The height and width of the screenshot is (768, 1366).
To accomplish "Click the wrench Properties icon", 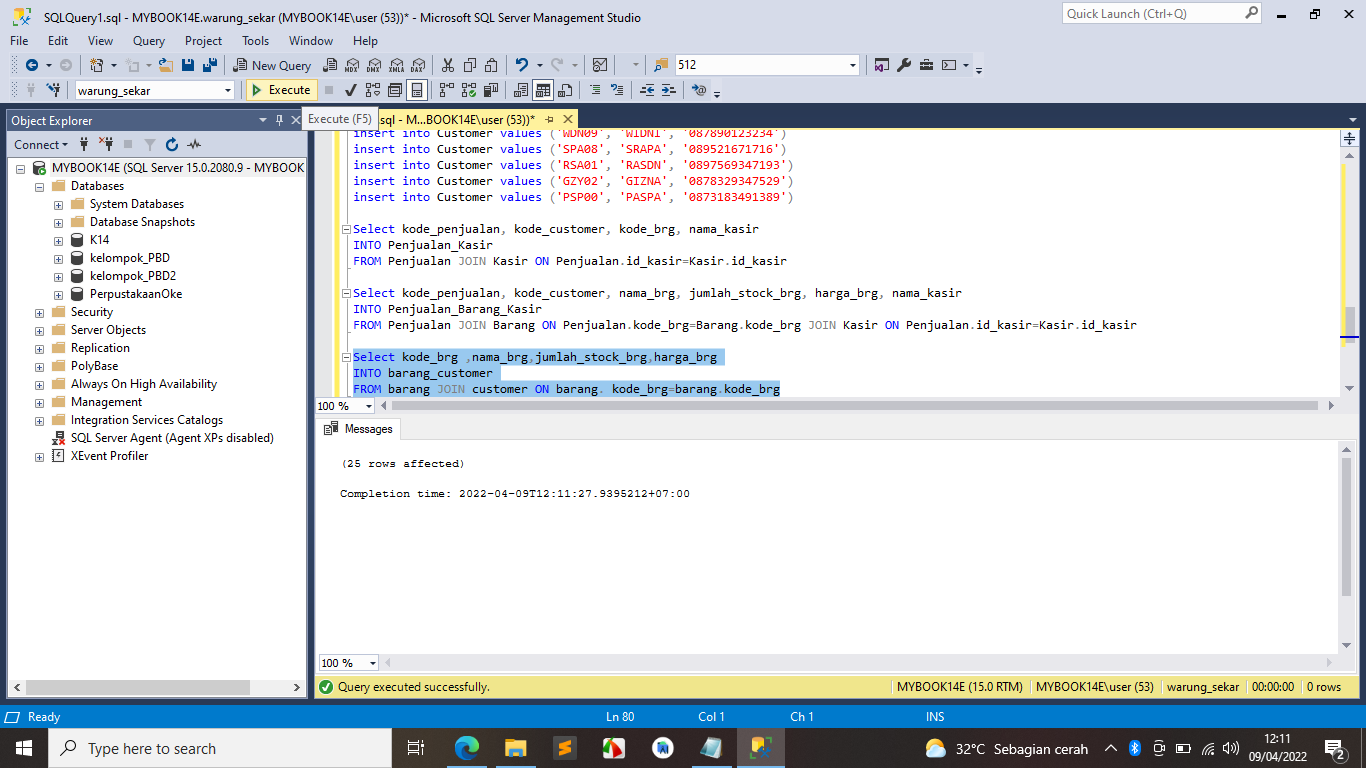I will (x=904, y=65).
